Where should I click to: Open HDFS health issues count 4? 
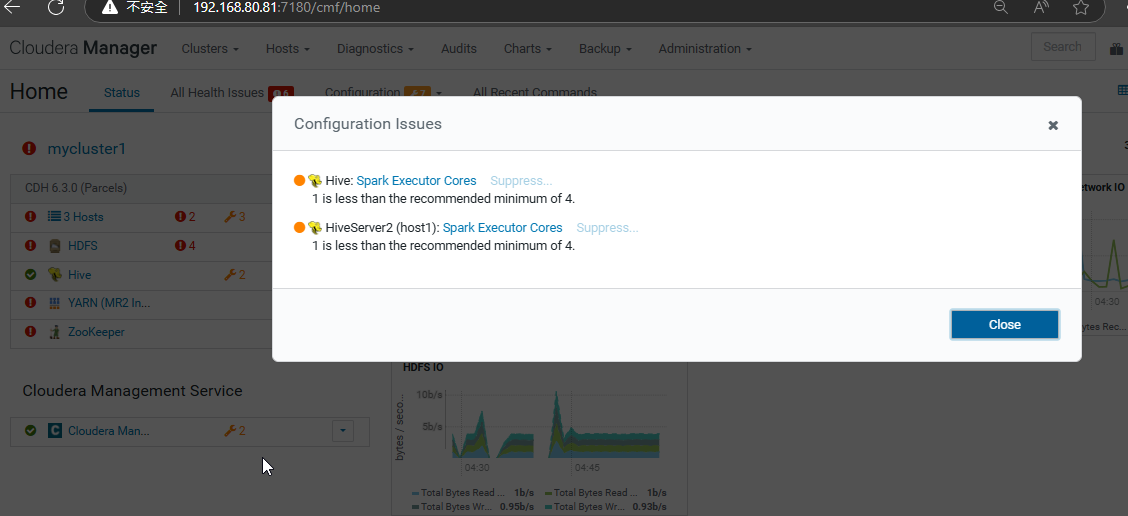(x=186, y=245)
